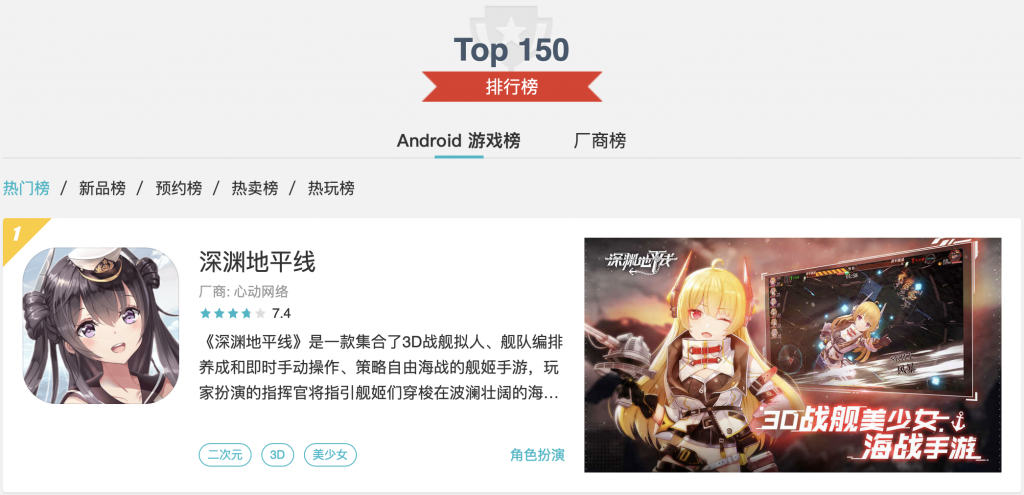This screenshot has height=495, width=1024.
Task: Open the 角色扮演 category link
Action: click(x=537, y=455)
